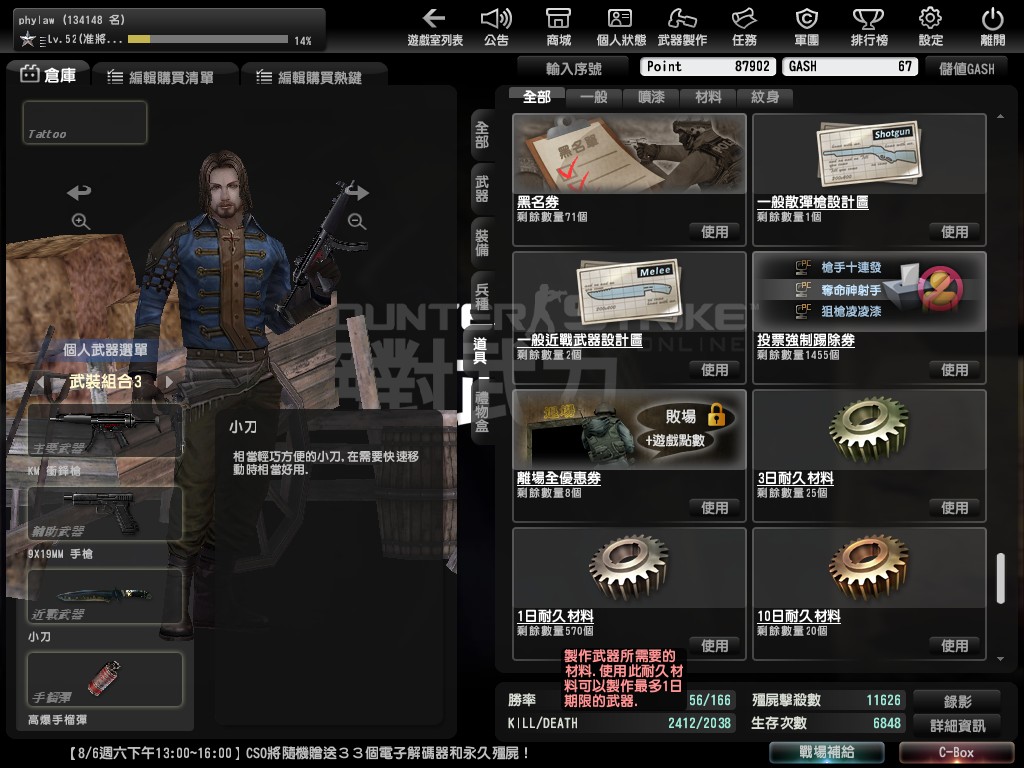Screen dimensions: 1024x768
Task: Open the 錄影 recording button
Action: (x=957, y=701)
